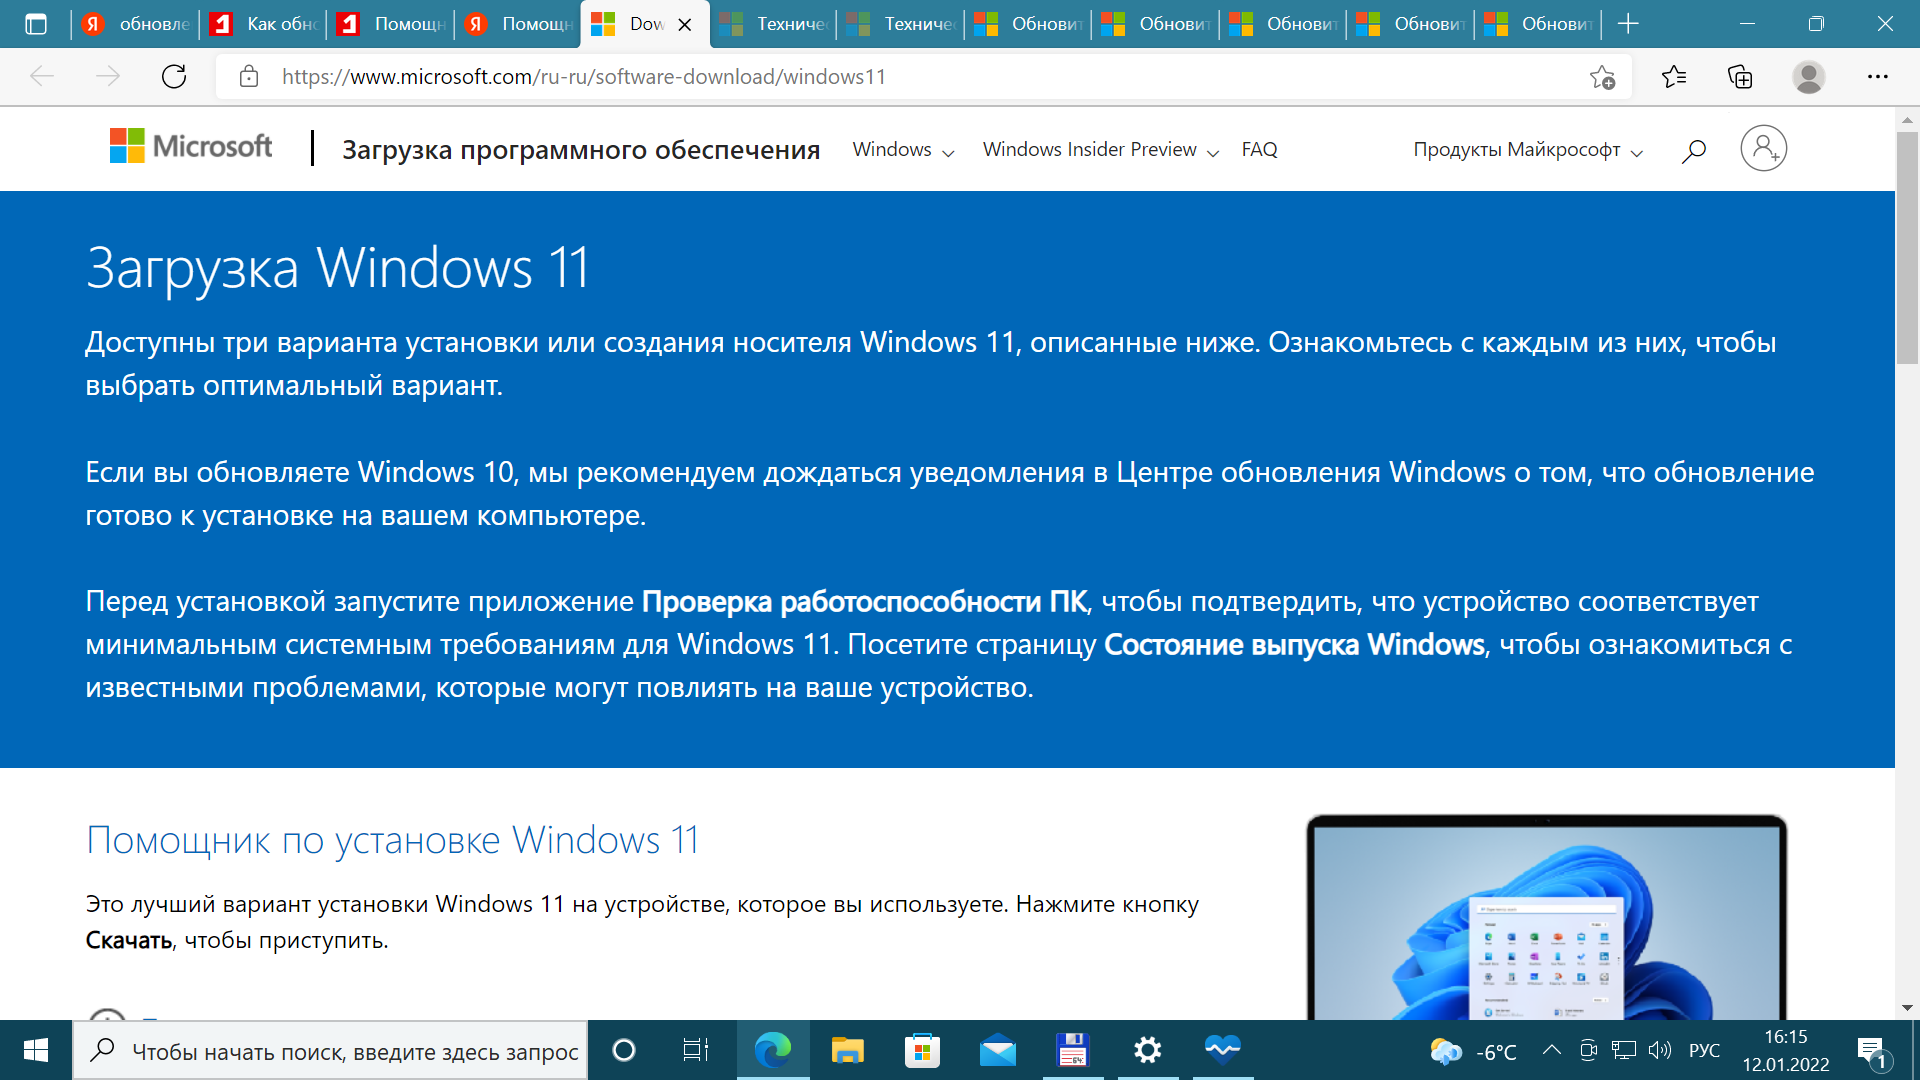Open PC Health Check app on the taskbar
1920x1080 pixels.
(1222, 1050)
